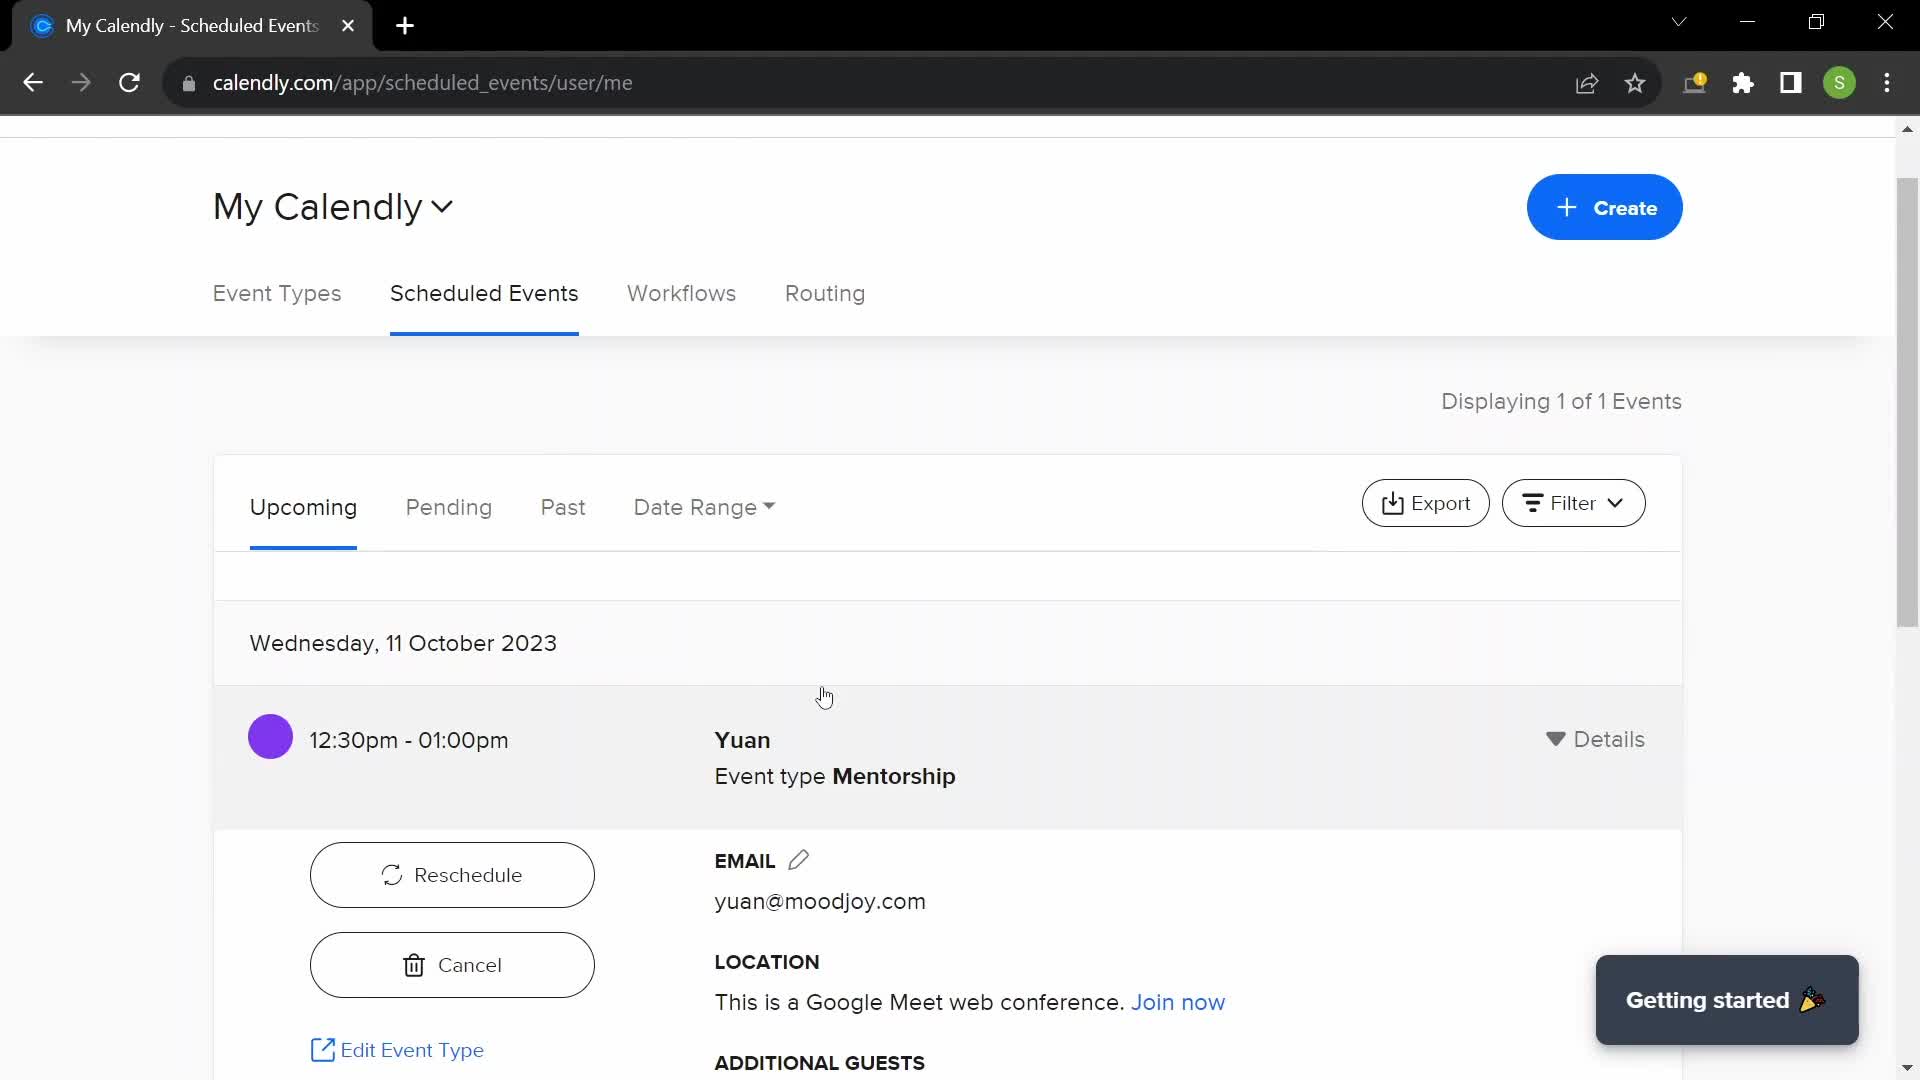Click the Details dropdown chevron icon
This screenshot has width=1920, height=1080.
[1555, 738]
